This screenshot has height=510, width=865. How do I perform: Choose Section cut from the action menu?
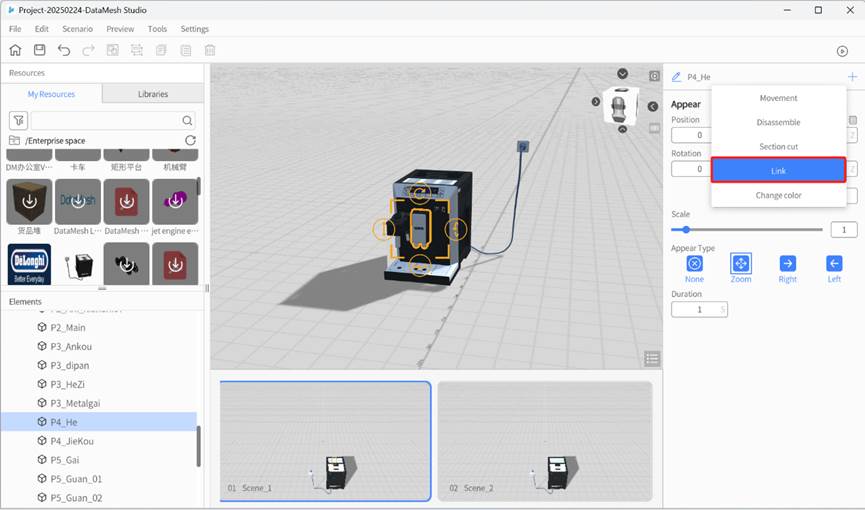[x=778, y=147]
